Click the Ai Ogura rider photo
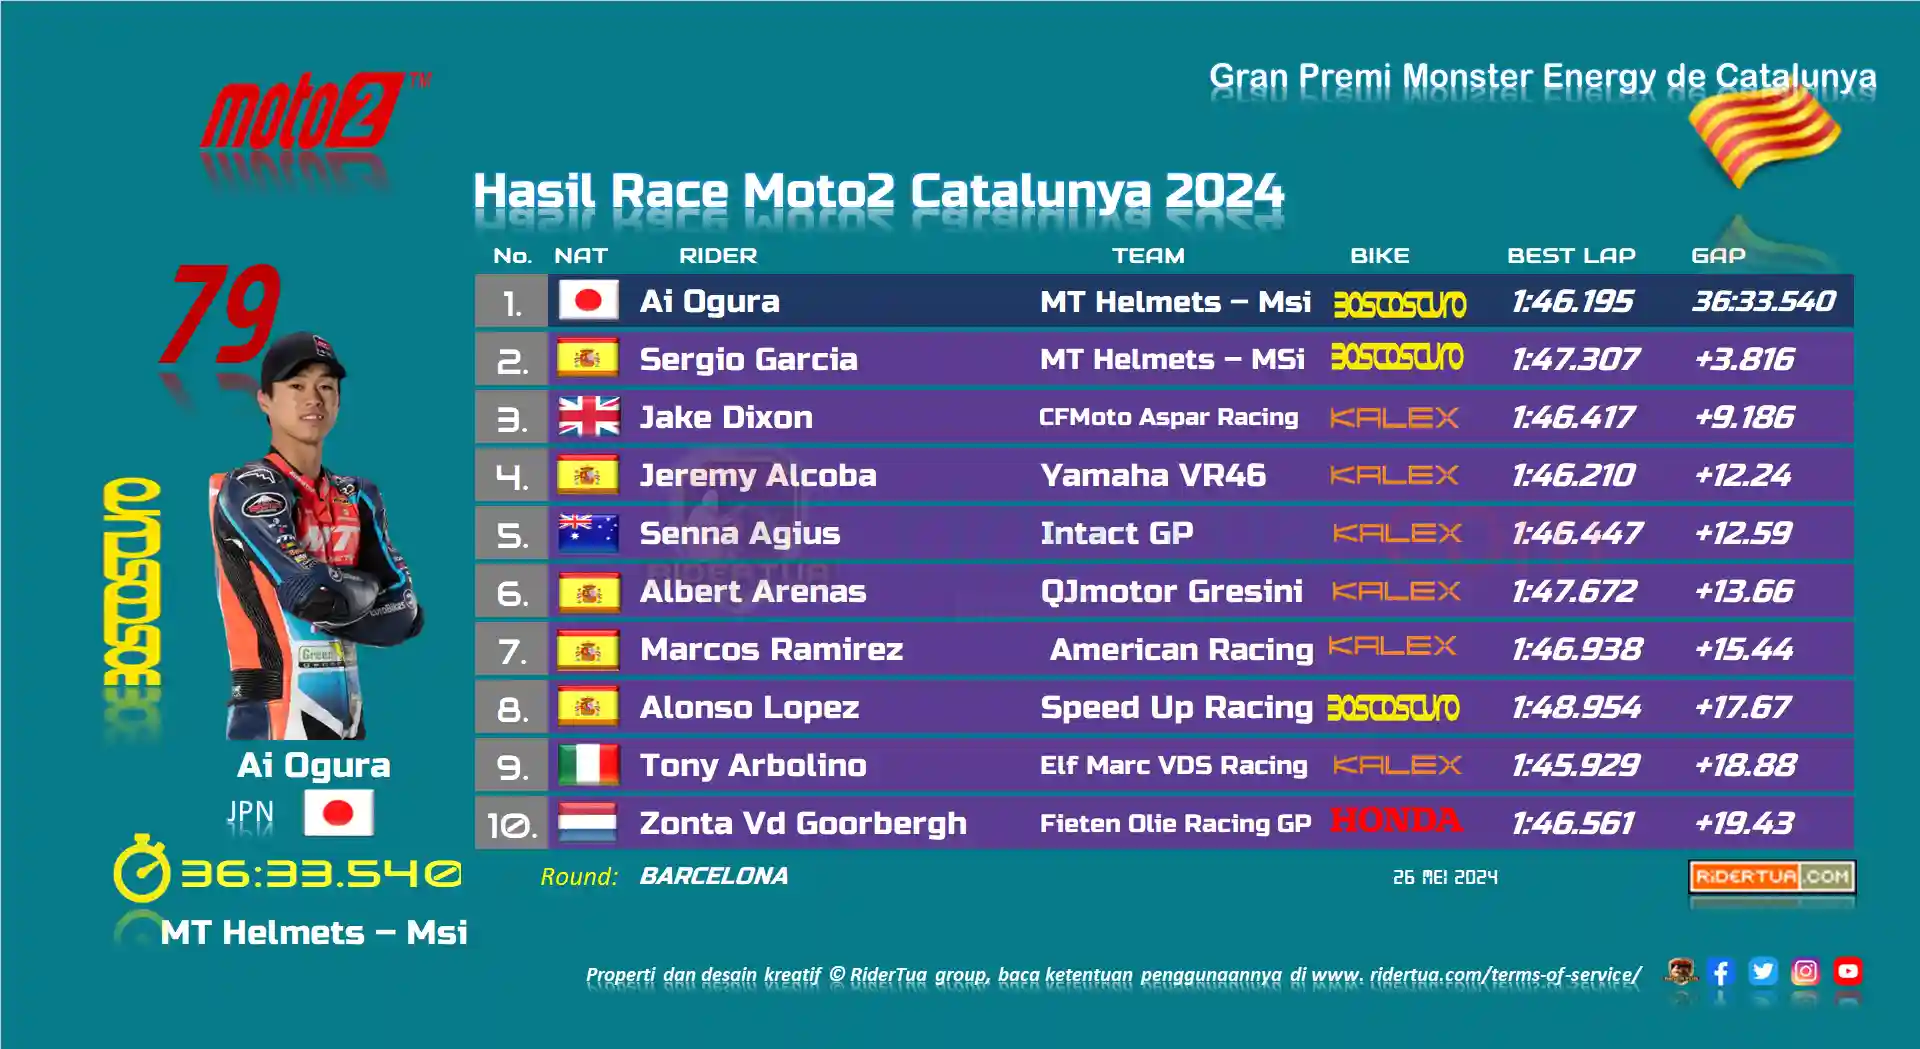This screenshot has height=1049, width=1920. coord(315,535)
